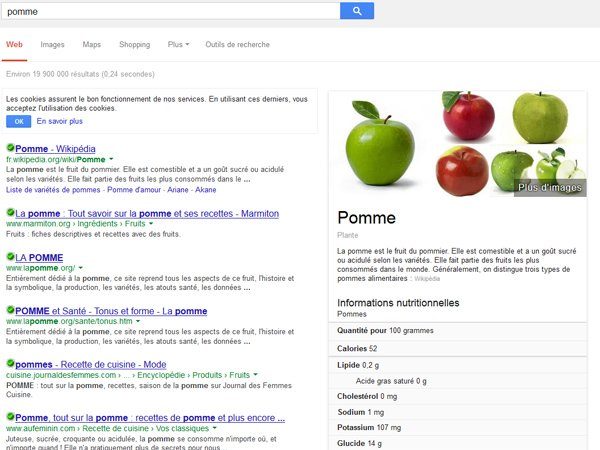The height and width of the screenshot is (450, 600).
Task: Open the Liste de variétés de pommes sitelink
Action: coord(53,190)
